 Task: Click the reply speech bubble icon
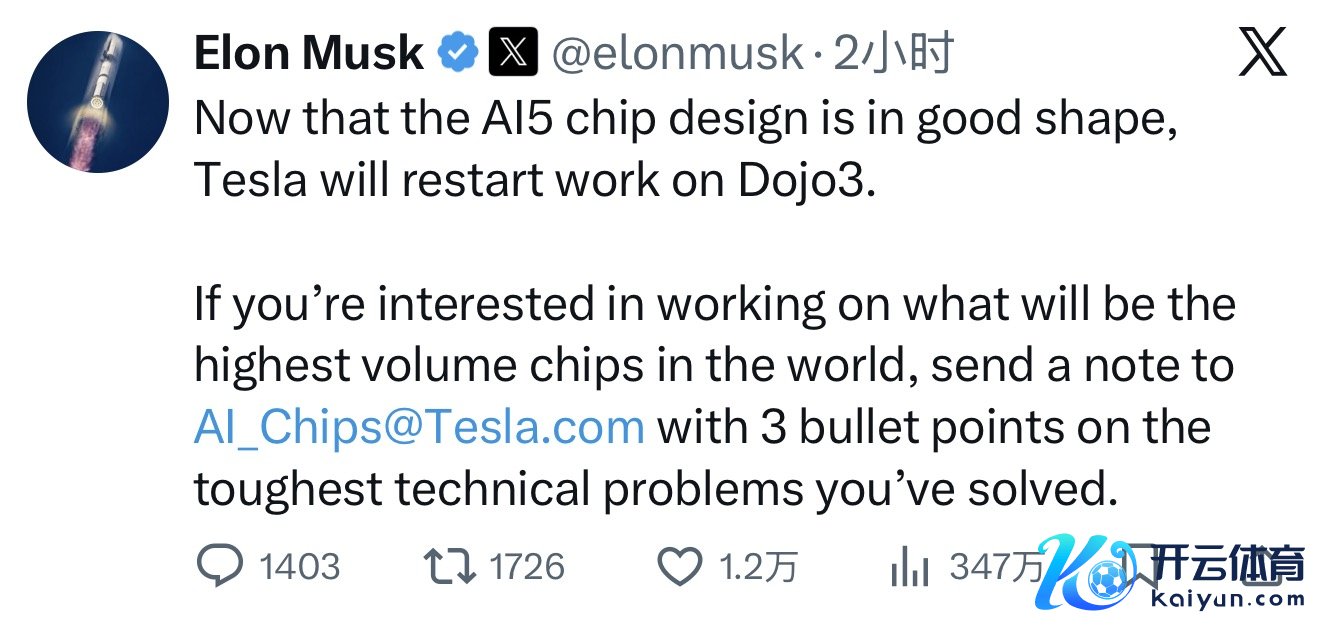point(219,567)
